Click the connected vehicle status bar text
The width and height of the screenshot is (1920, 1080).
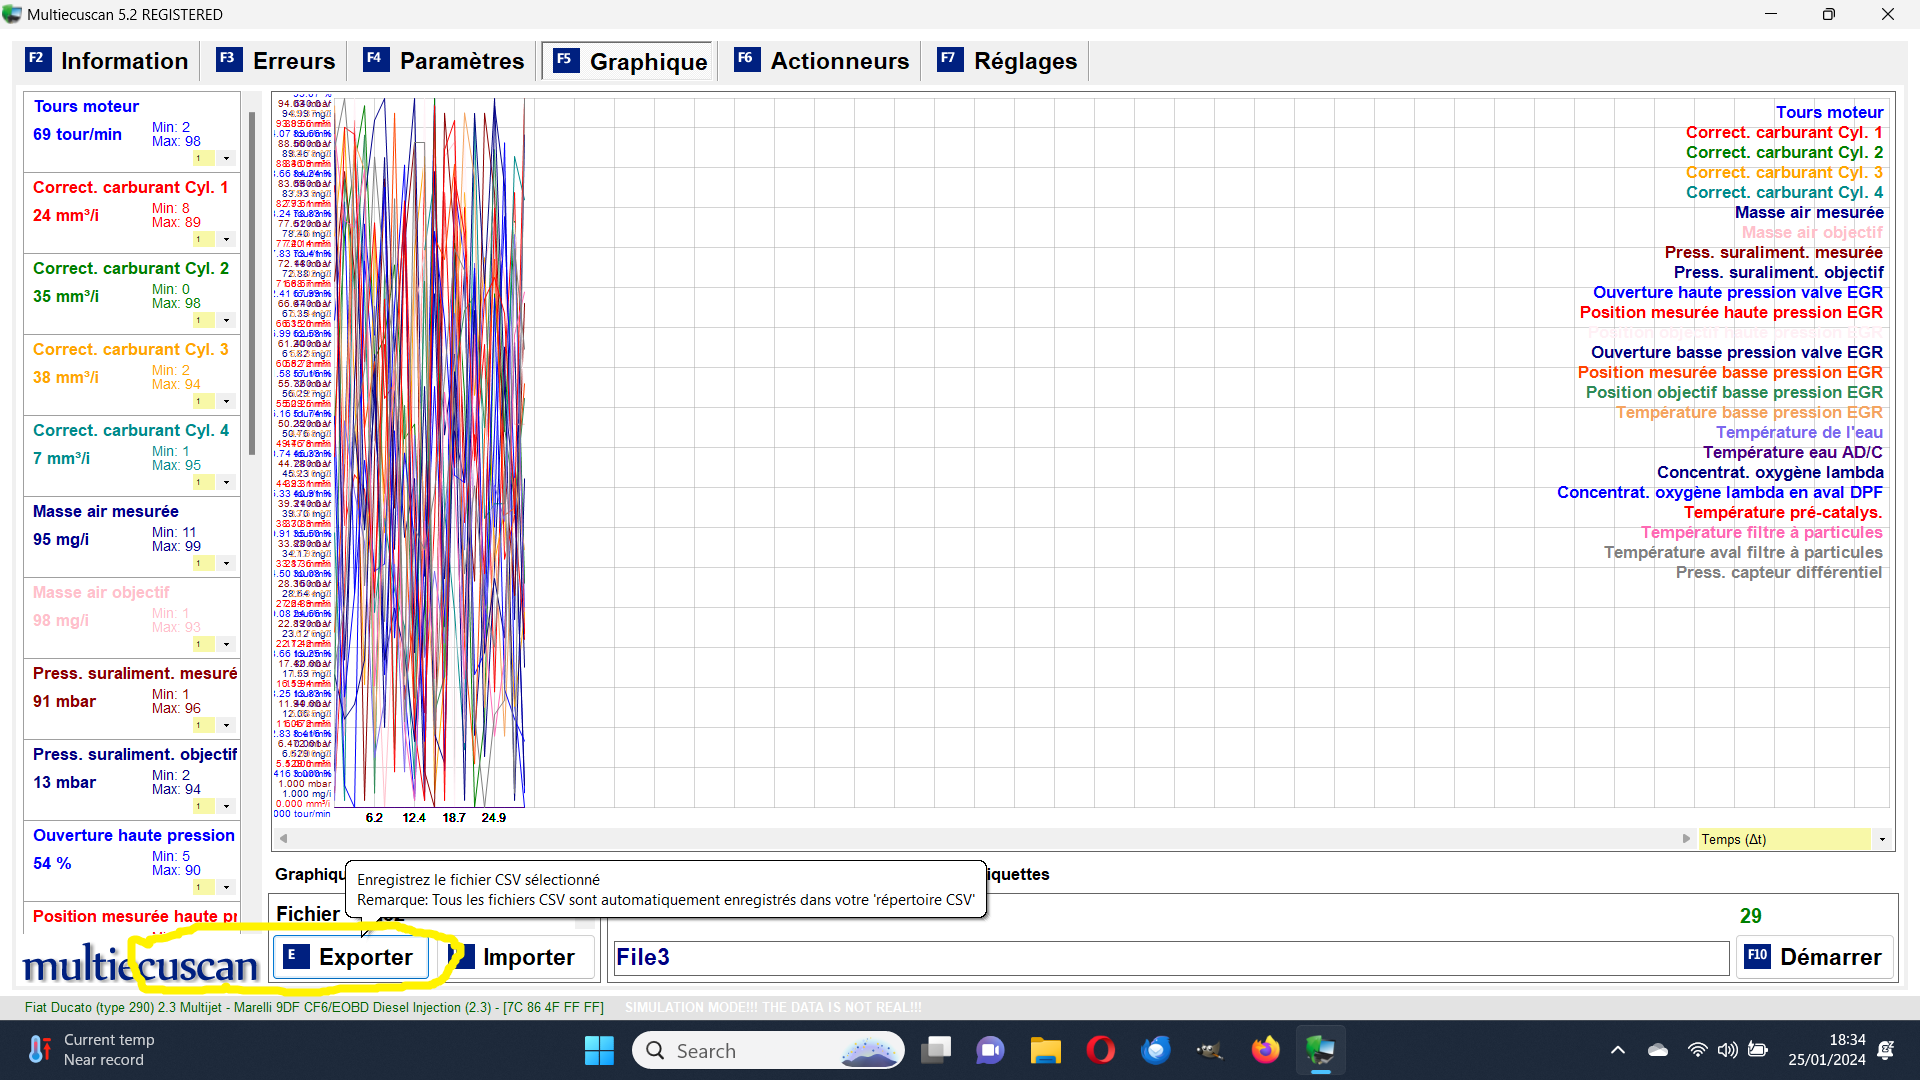314,1008
